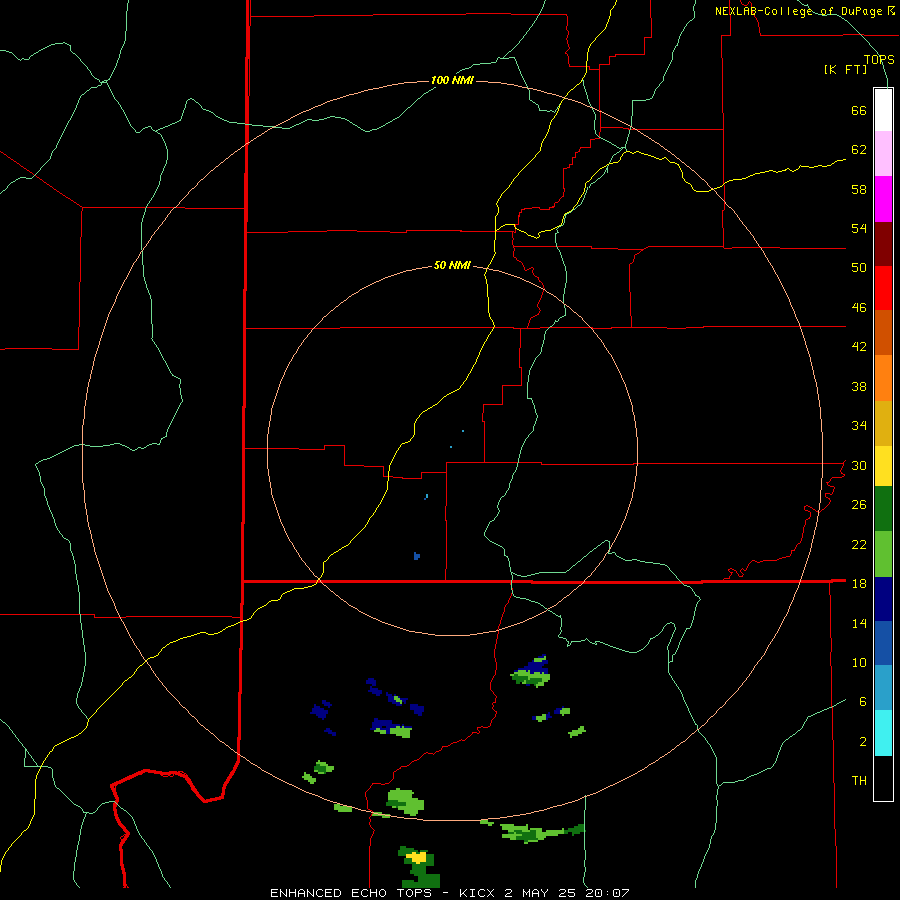Click the "2 MAY 25 20:07" timestamp
900x900 pixels.
[x=567, y=893]
